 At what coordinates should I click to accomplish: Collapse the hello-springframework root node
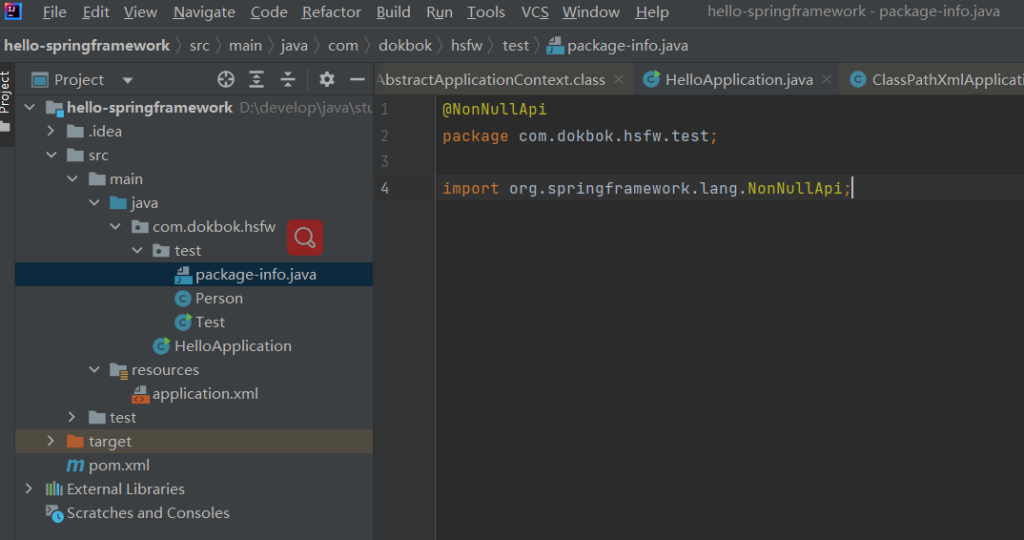[x=30, y=107]
